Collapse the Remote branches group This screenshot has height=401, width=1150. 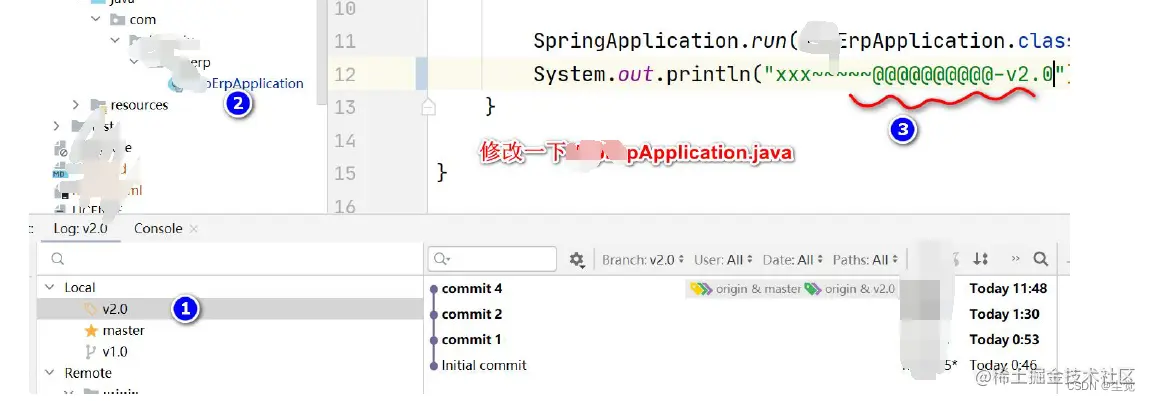click(50, 373)
